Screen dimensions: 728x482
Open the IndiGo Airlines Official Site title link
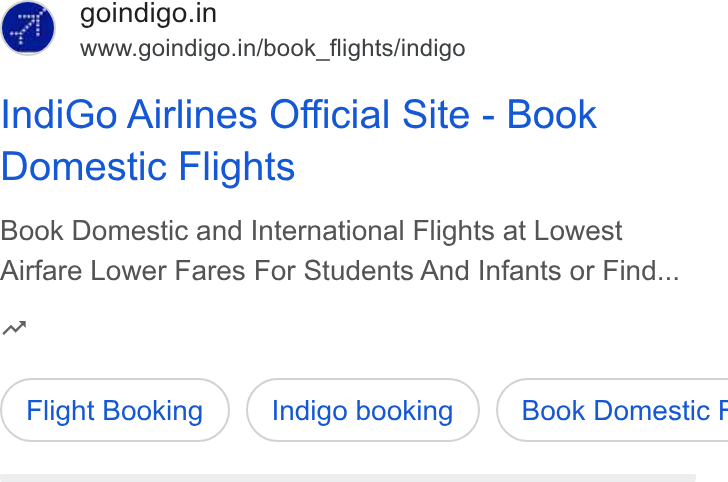click(x=299, y=140)
